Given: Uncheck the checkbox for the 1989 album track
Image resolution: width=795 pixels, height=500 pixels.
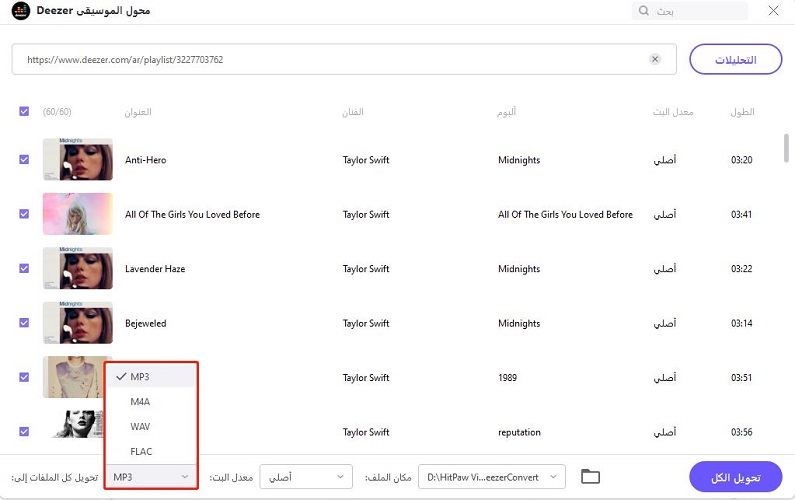Looking at the screenshot, I should tap(24, 377).
